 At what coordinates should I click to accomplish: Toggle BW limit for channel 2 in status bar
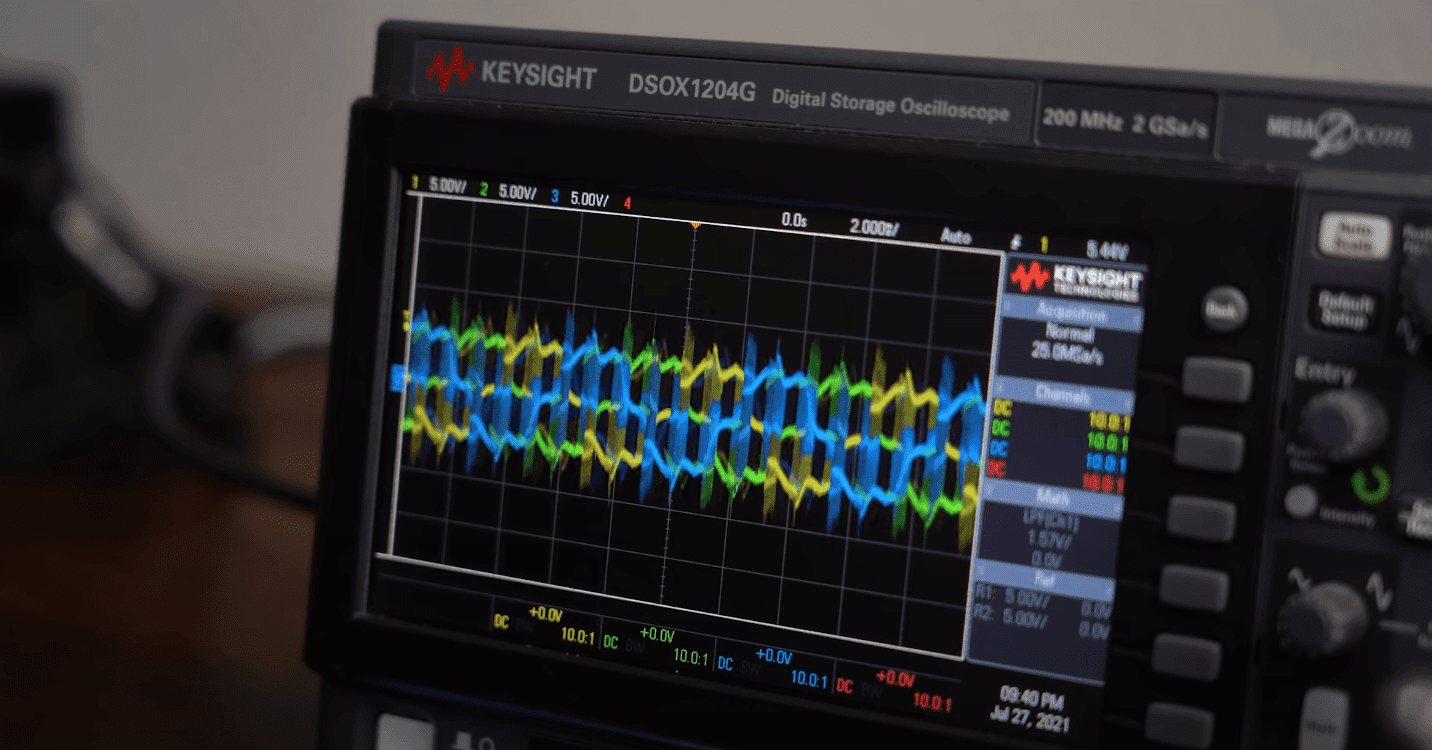[634, 648]
